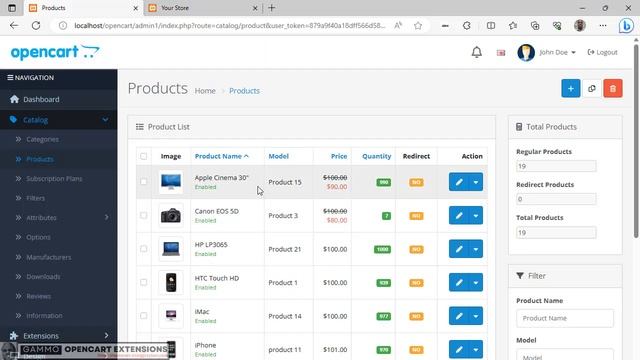640x360 pixels.
Task: Edit iMac with pencil button
Action: (459, 316)
